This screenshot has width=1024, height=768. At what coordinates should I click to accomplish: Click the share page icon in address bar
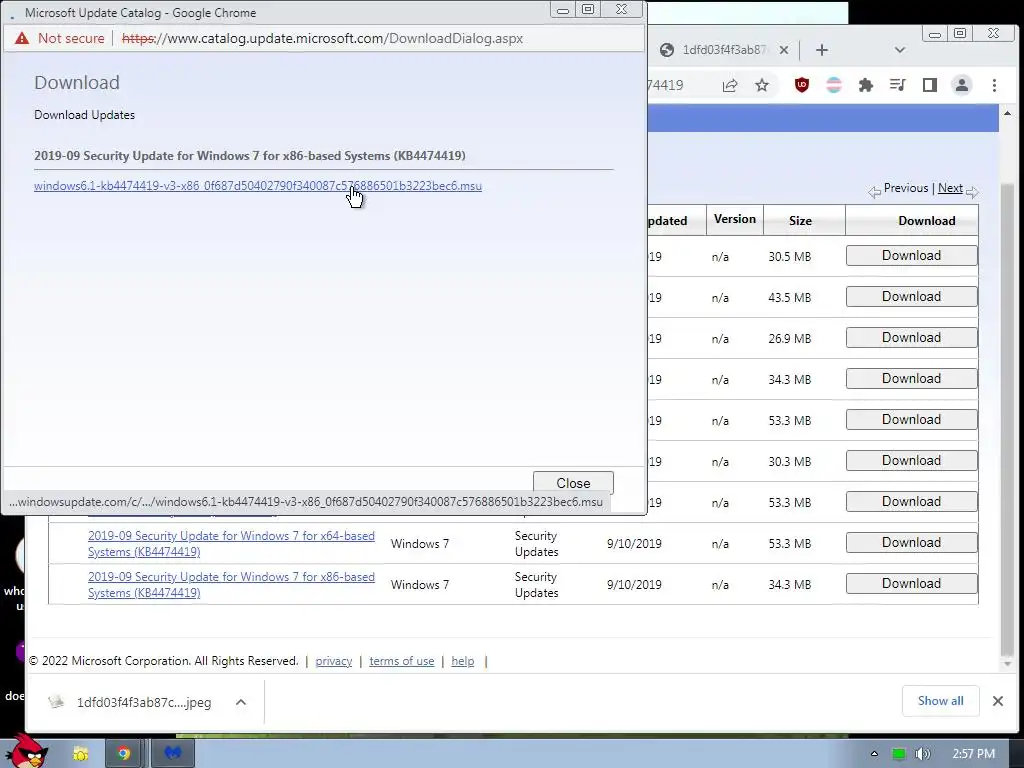[x=729, y=86]
